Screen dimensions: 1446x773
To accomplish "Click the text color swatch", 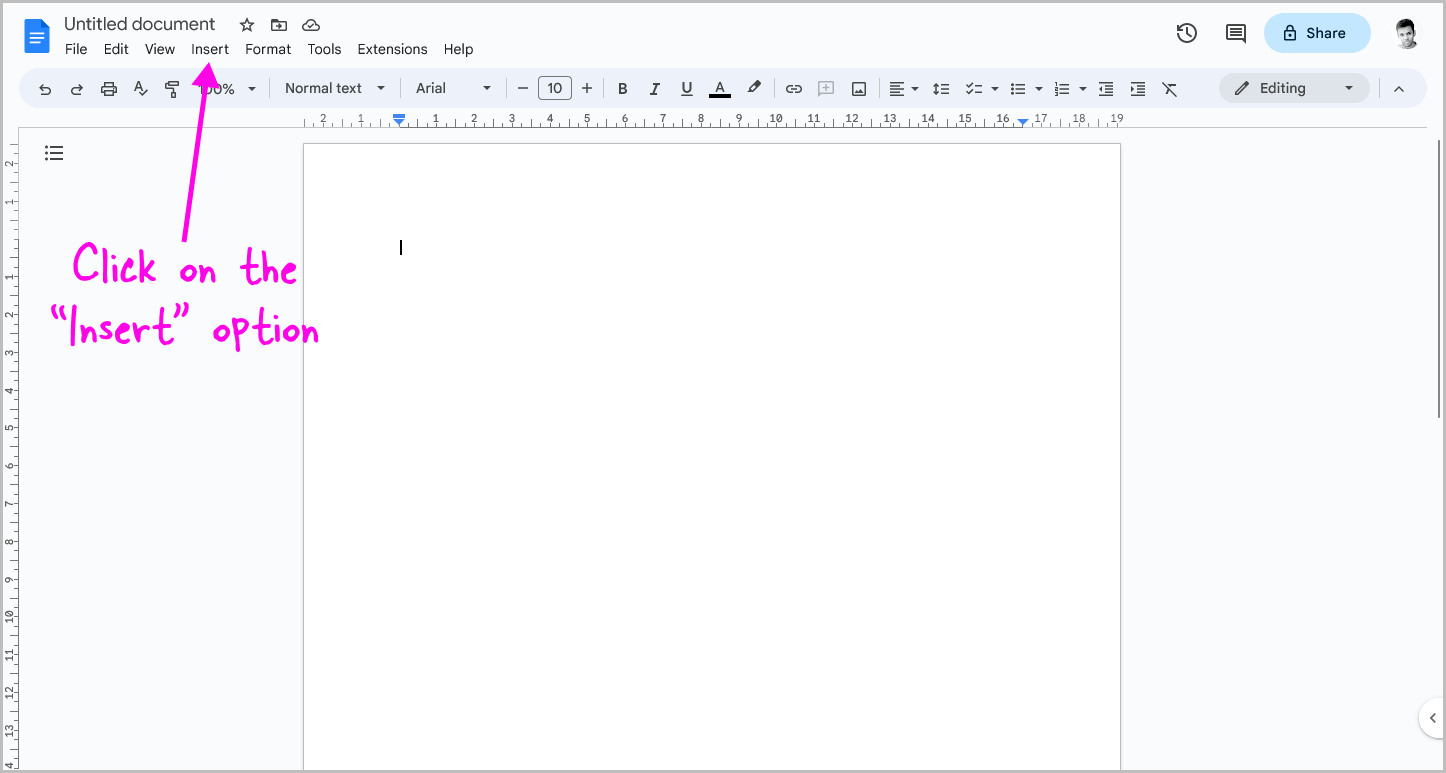I will coord(719,88).
